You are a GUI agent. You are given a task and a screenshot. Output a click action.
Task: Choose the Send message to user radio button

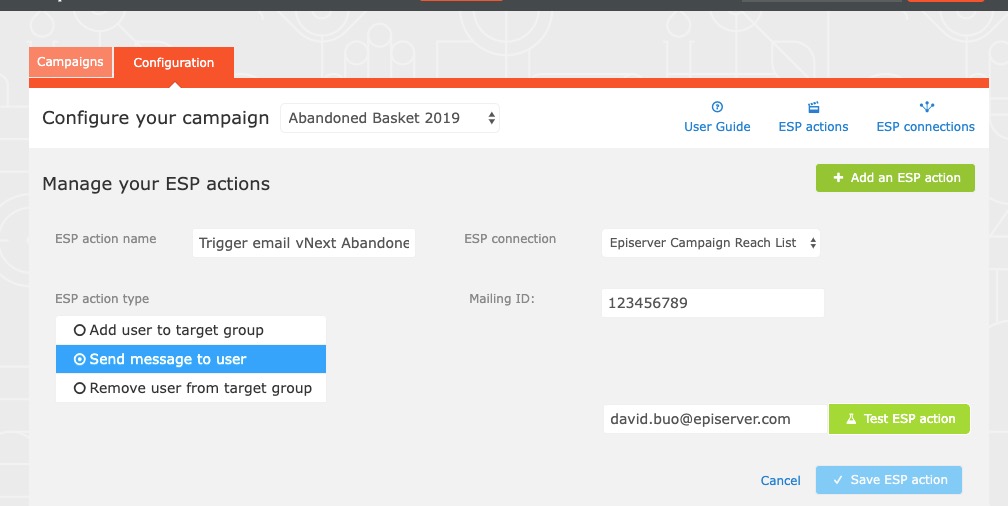tap(80, 359)
